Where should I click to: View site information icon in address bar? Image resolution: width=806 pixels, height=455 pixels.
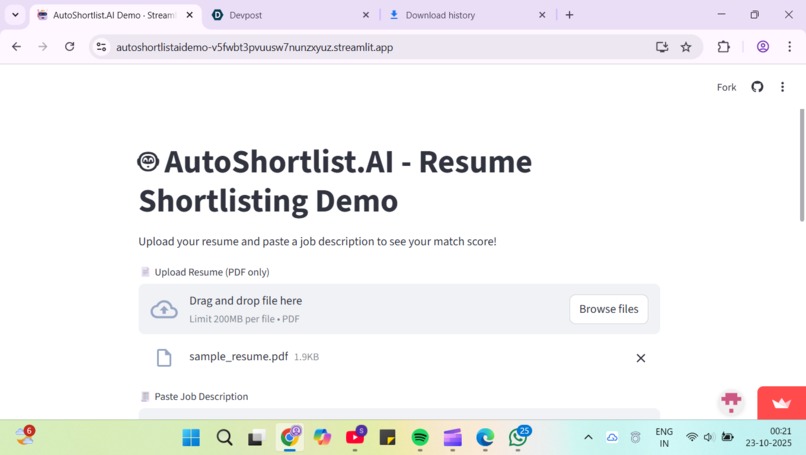click(x=101, y=47)
